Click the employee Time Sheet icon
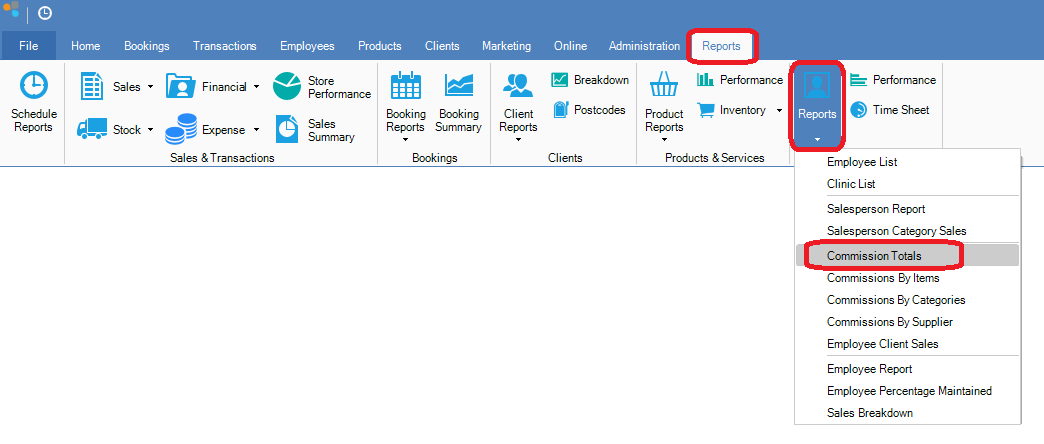Viewport: 1044px width, 444px height. point(860,110)
